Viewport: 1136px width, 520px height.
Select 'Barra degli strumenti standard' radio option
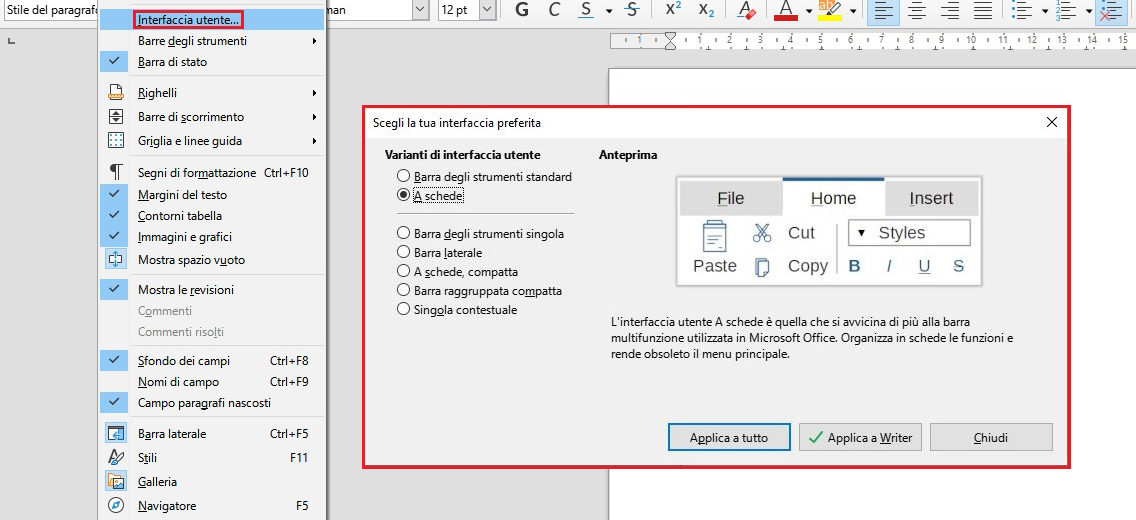coord(404,177)
